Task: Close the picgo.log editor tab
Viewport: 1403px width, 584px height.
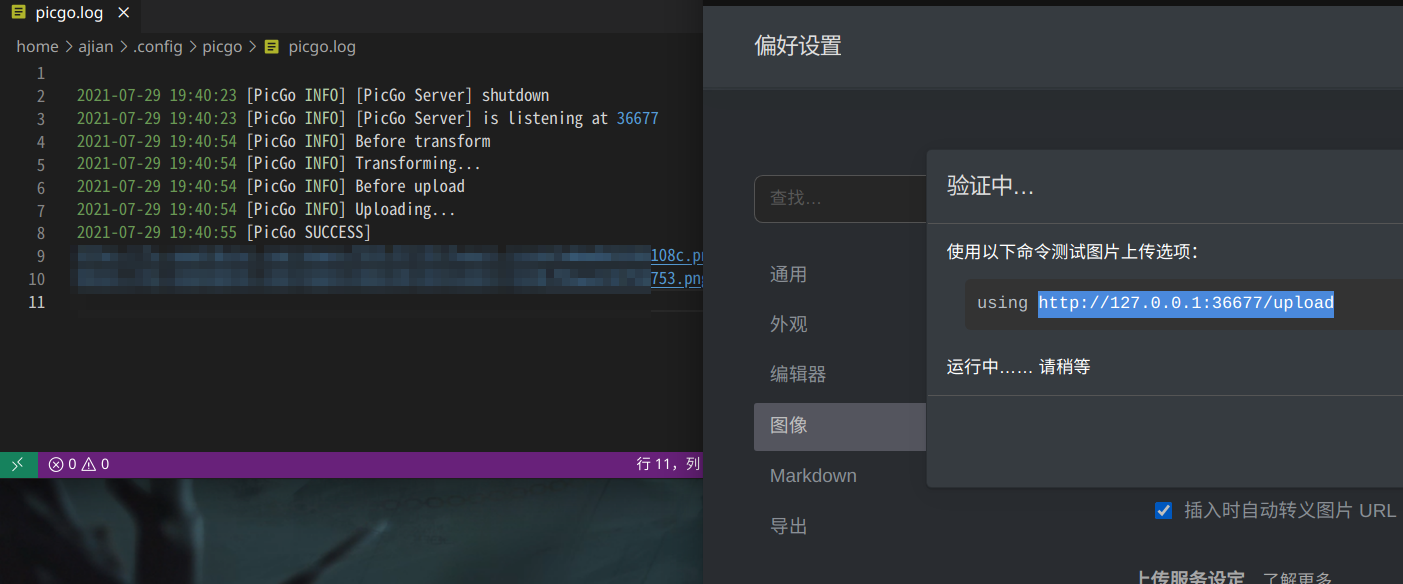Action: (123, 12)
